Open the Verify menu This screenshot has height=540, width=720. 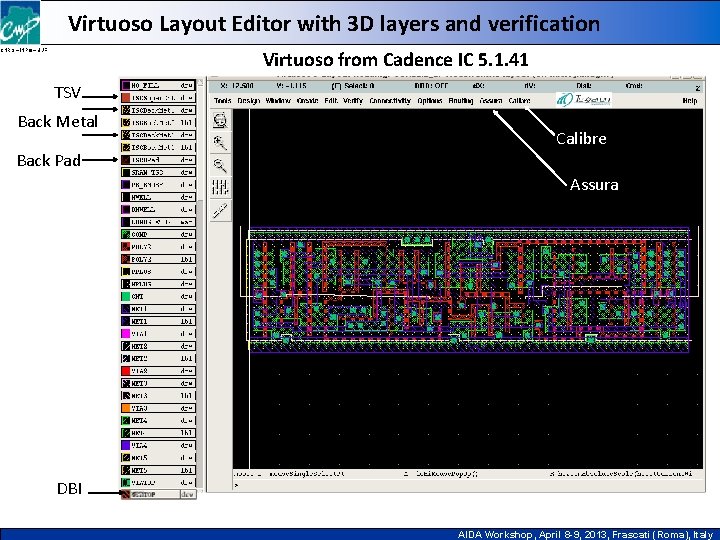353,101
